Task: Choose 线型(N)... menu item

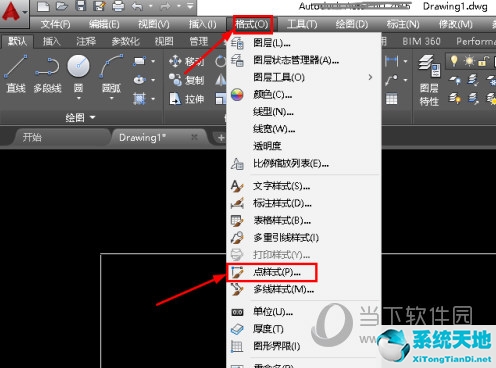Action: click(x=303, y=112)
